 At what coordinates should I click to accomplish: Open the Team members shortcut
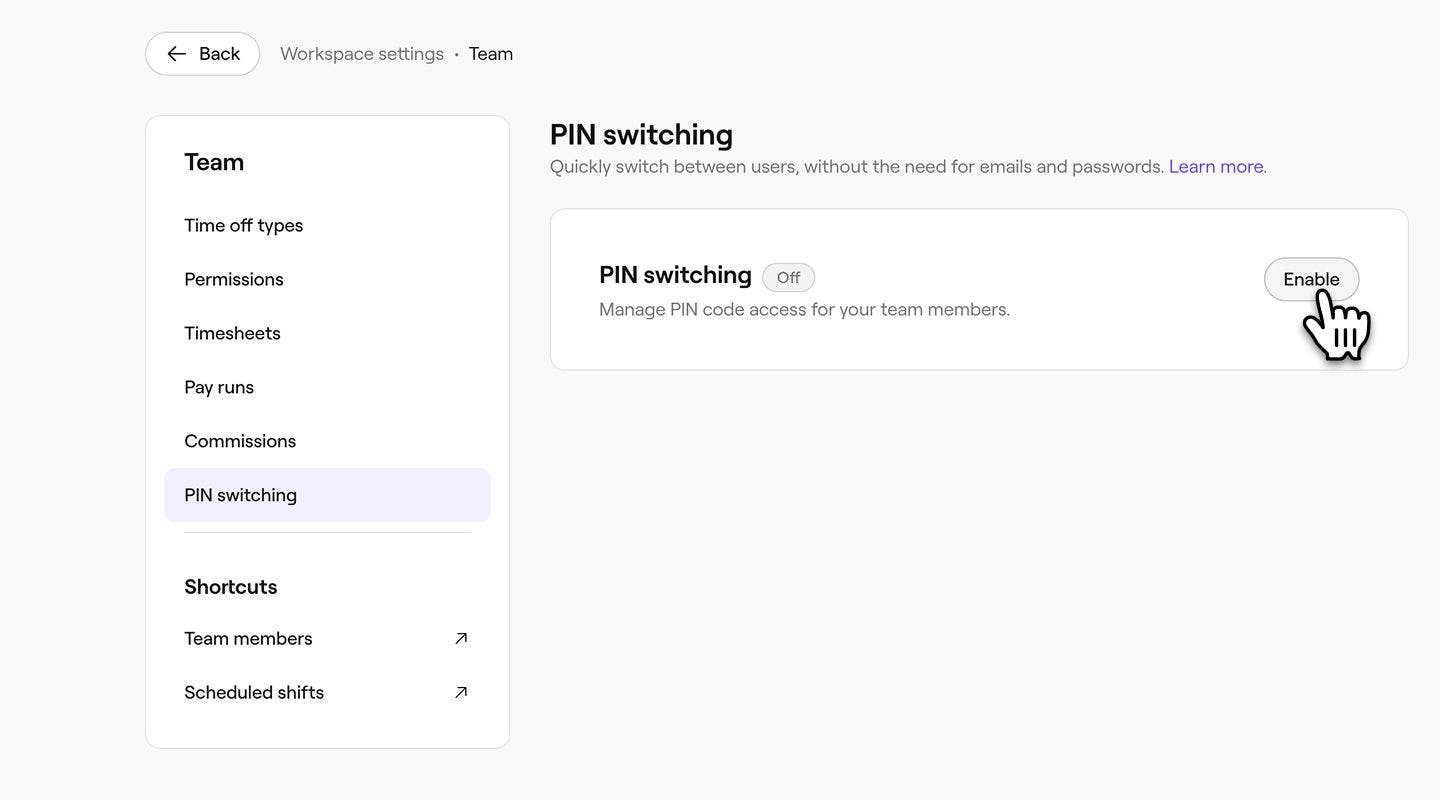[x=248, y=638]
